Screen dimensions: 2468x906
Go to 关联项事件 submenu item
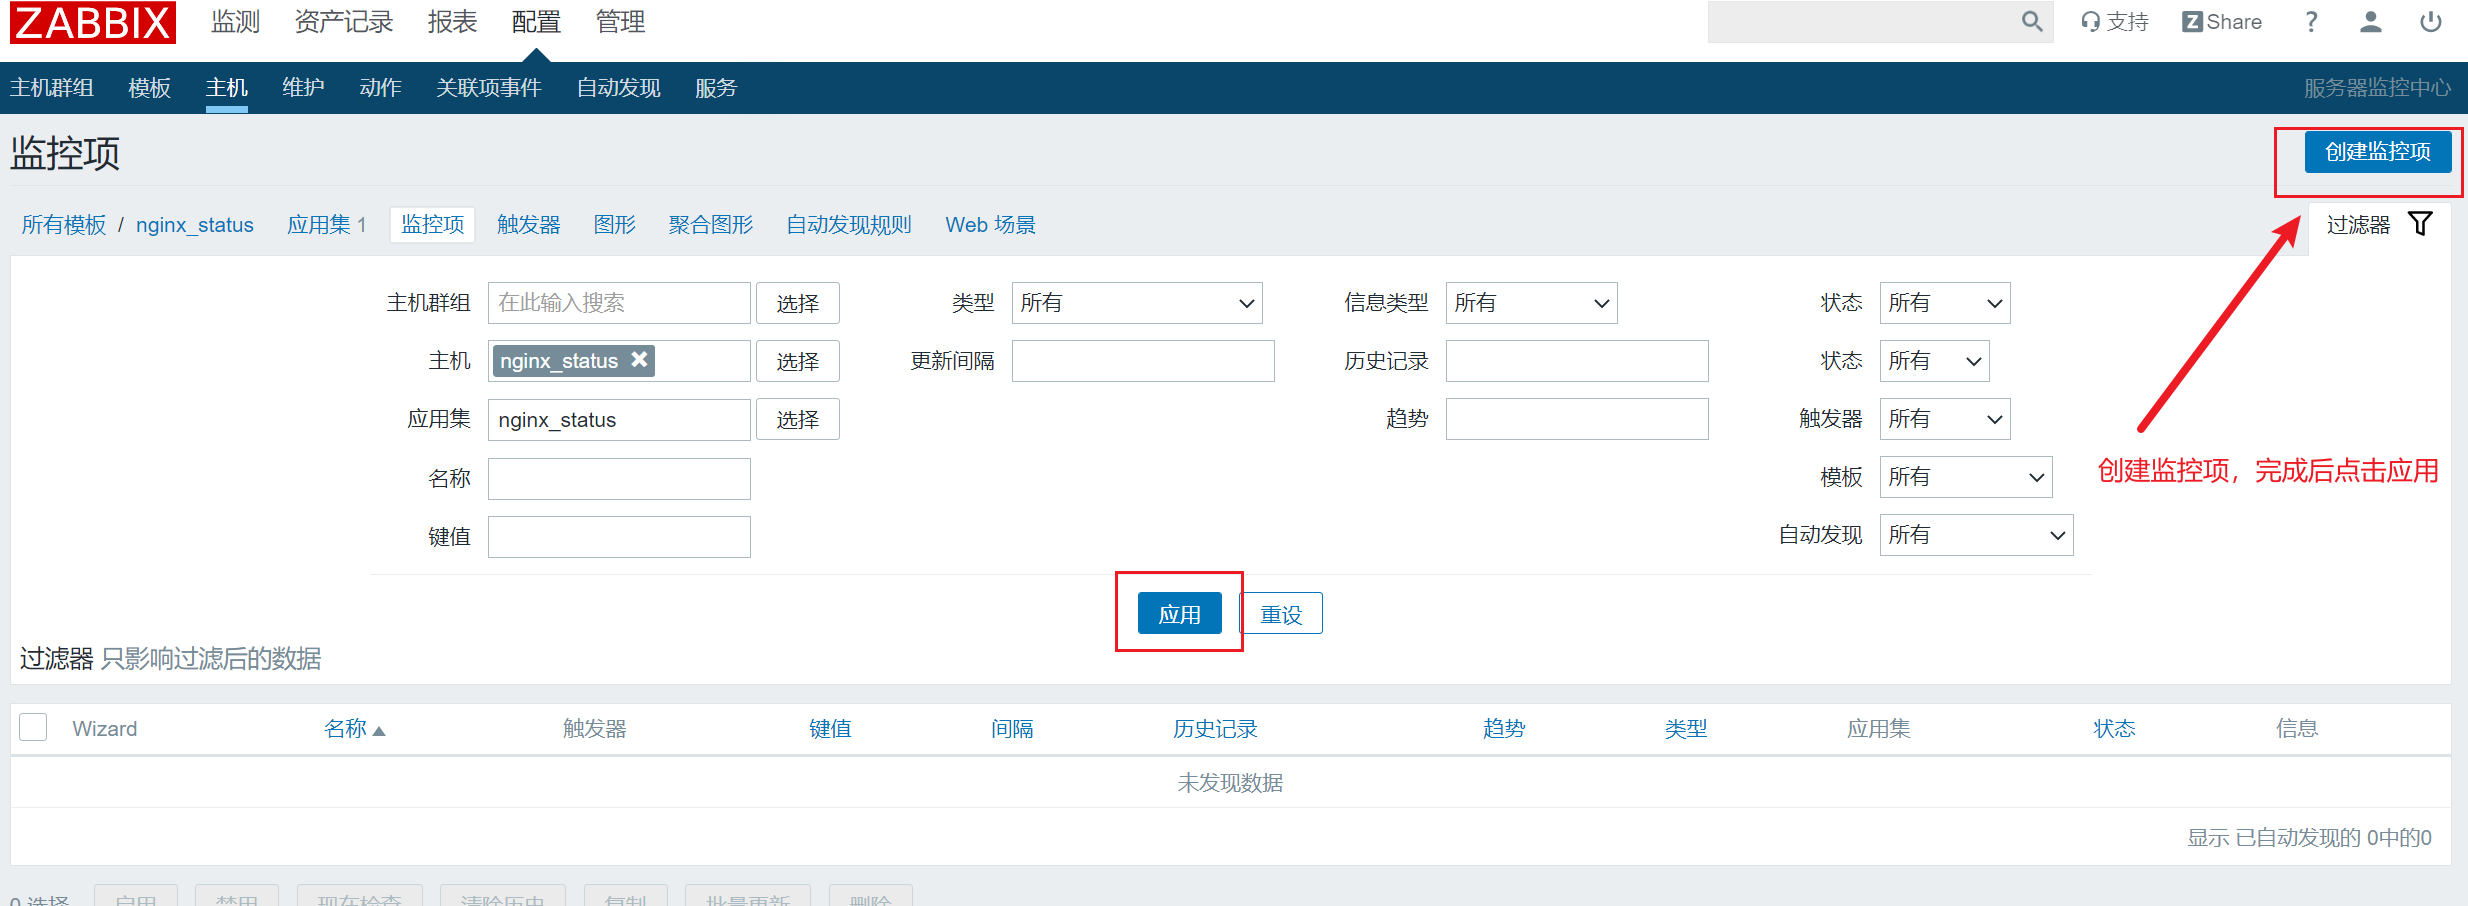tap(489, 88)
